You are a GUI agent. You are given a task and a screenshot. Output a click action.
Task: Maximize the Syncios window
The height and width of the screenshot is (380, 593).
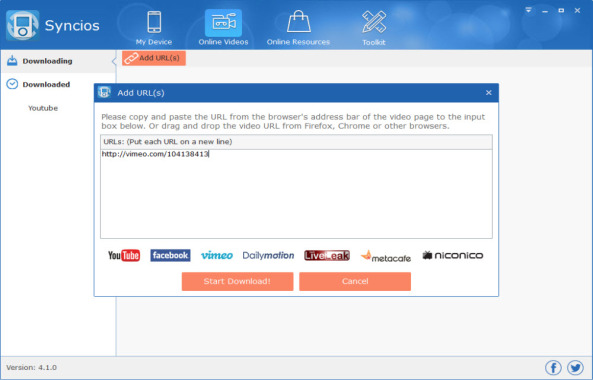point(561,11)
